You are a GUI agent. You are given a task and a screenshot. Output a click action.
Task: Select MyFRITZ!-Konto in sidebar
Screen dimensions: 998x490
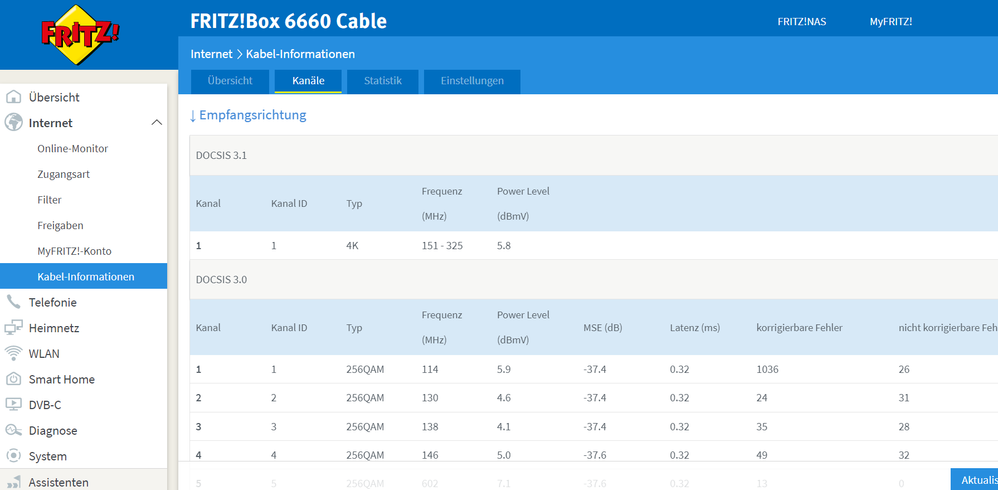[74, 251]
